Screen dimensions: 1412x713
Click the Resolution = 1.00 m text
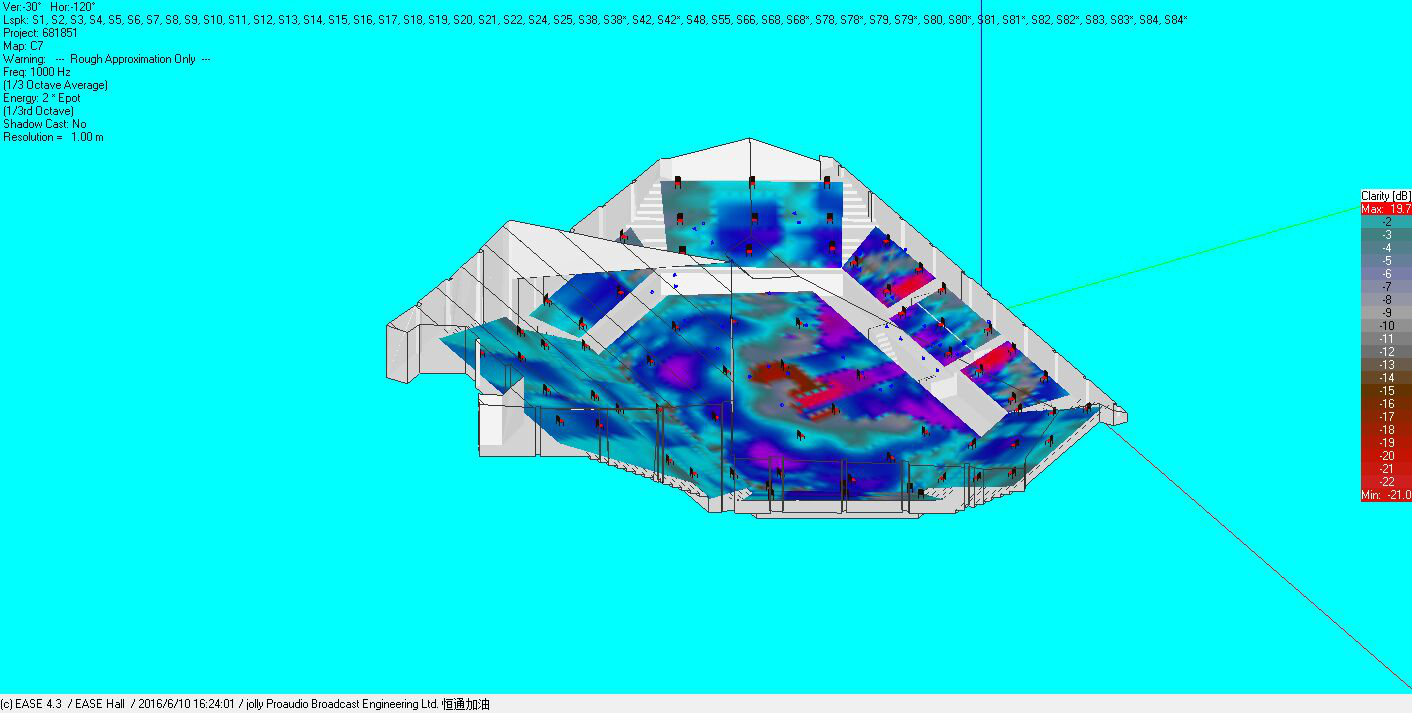tap(53, 137)
